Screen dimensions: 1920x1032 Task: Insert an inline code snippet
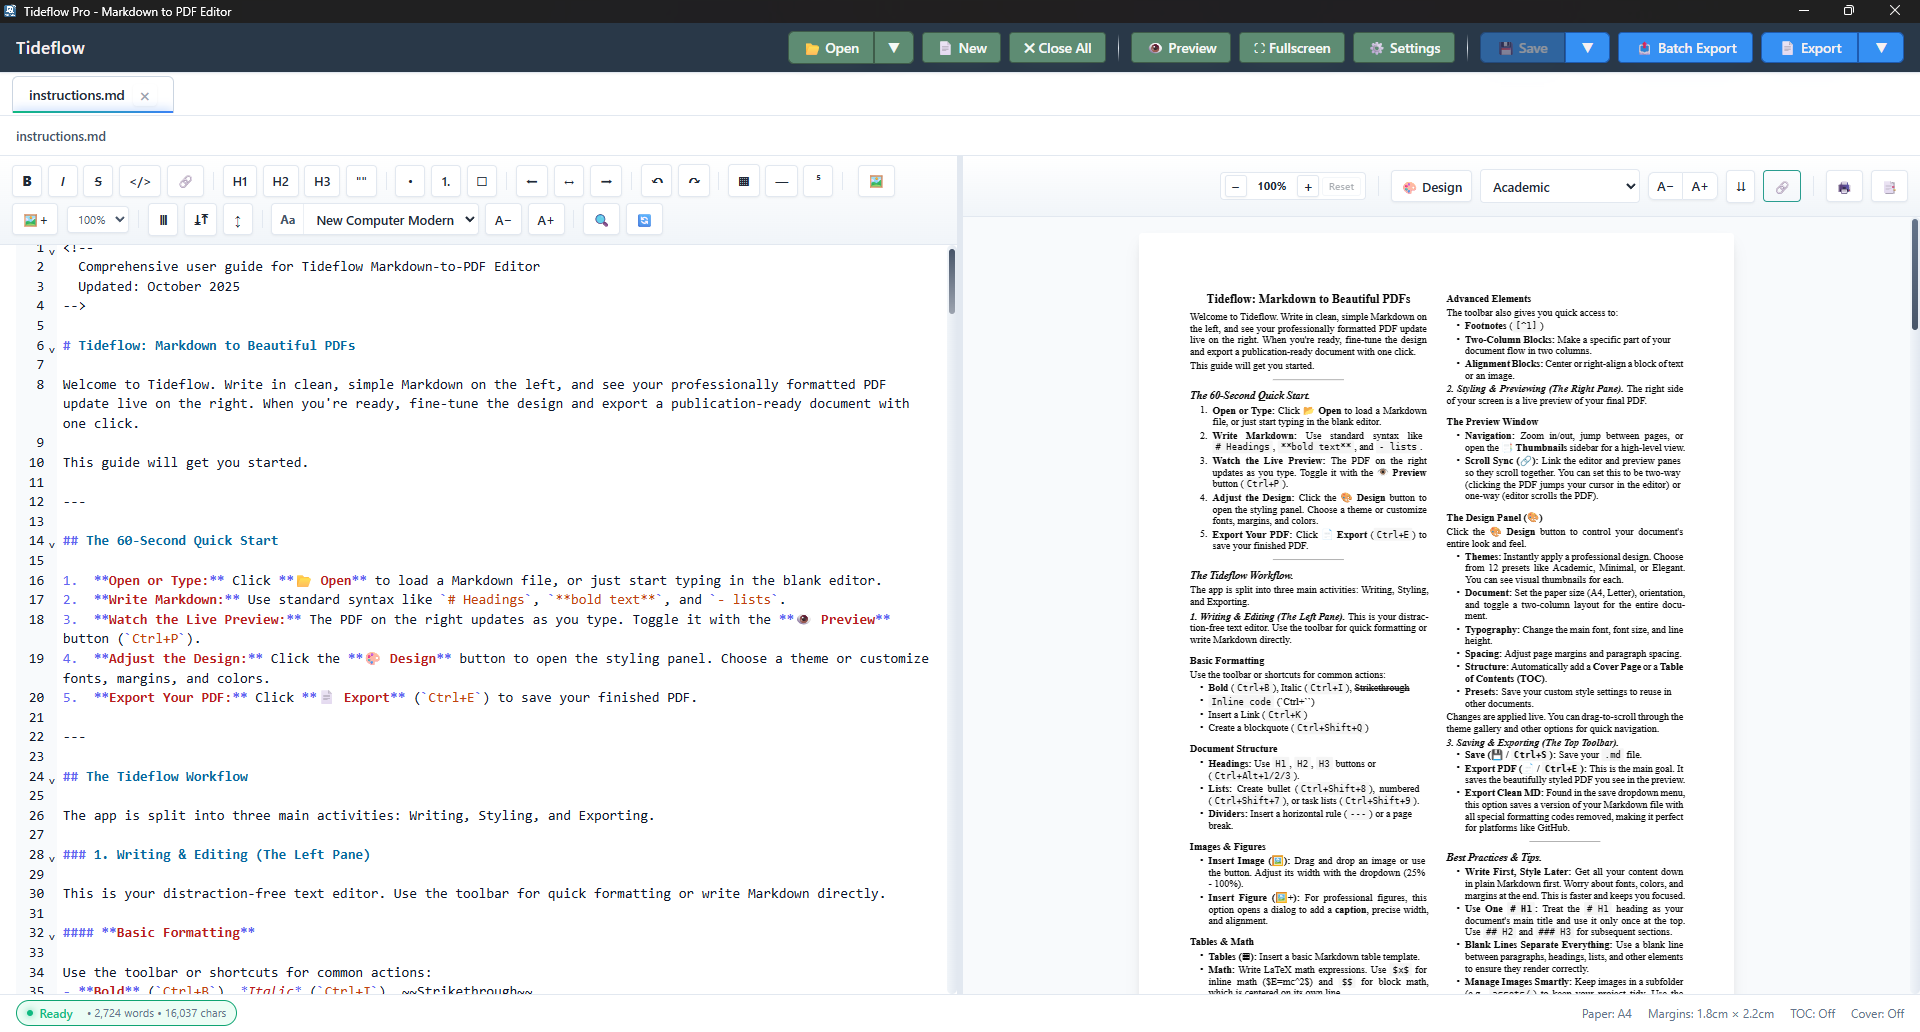[139, 181]
